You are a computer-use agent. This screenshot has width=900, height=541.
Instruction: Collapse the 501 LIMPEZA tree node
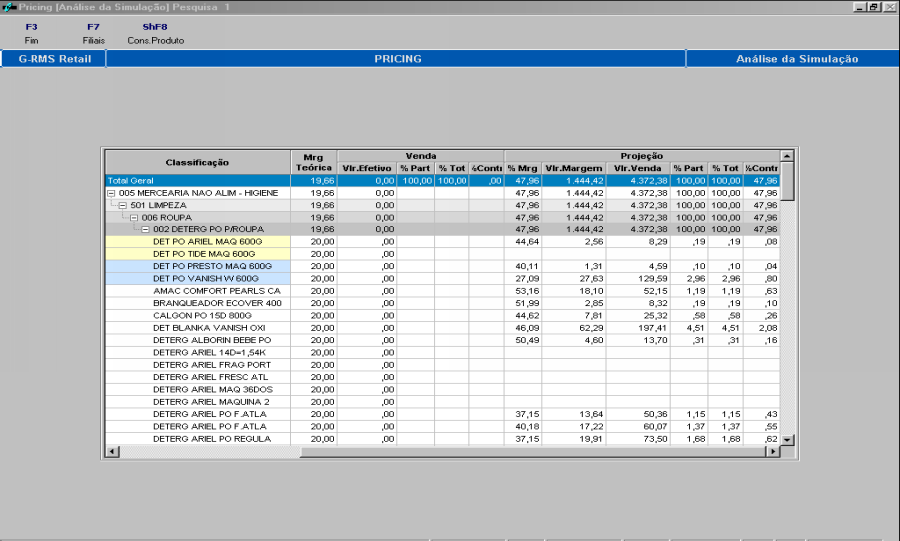point(123,205)
